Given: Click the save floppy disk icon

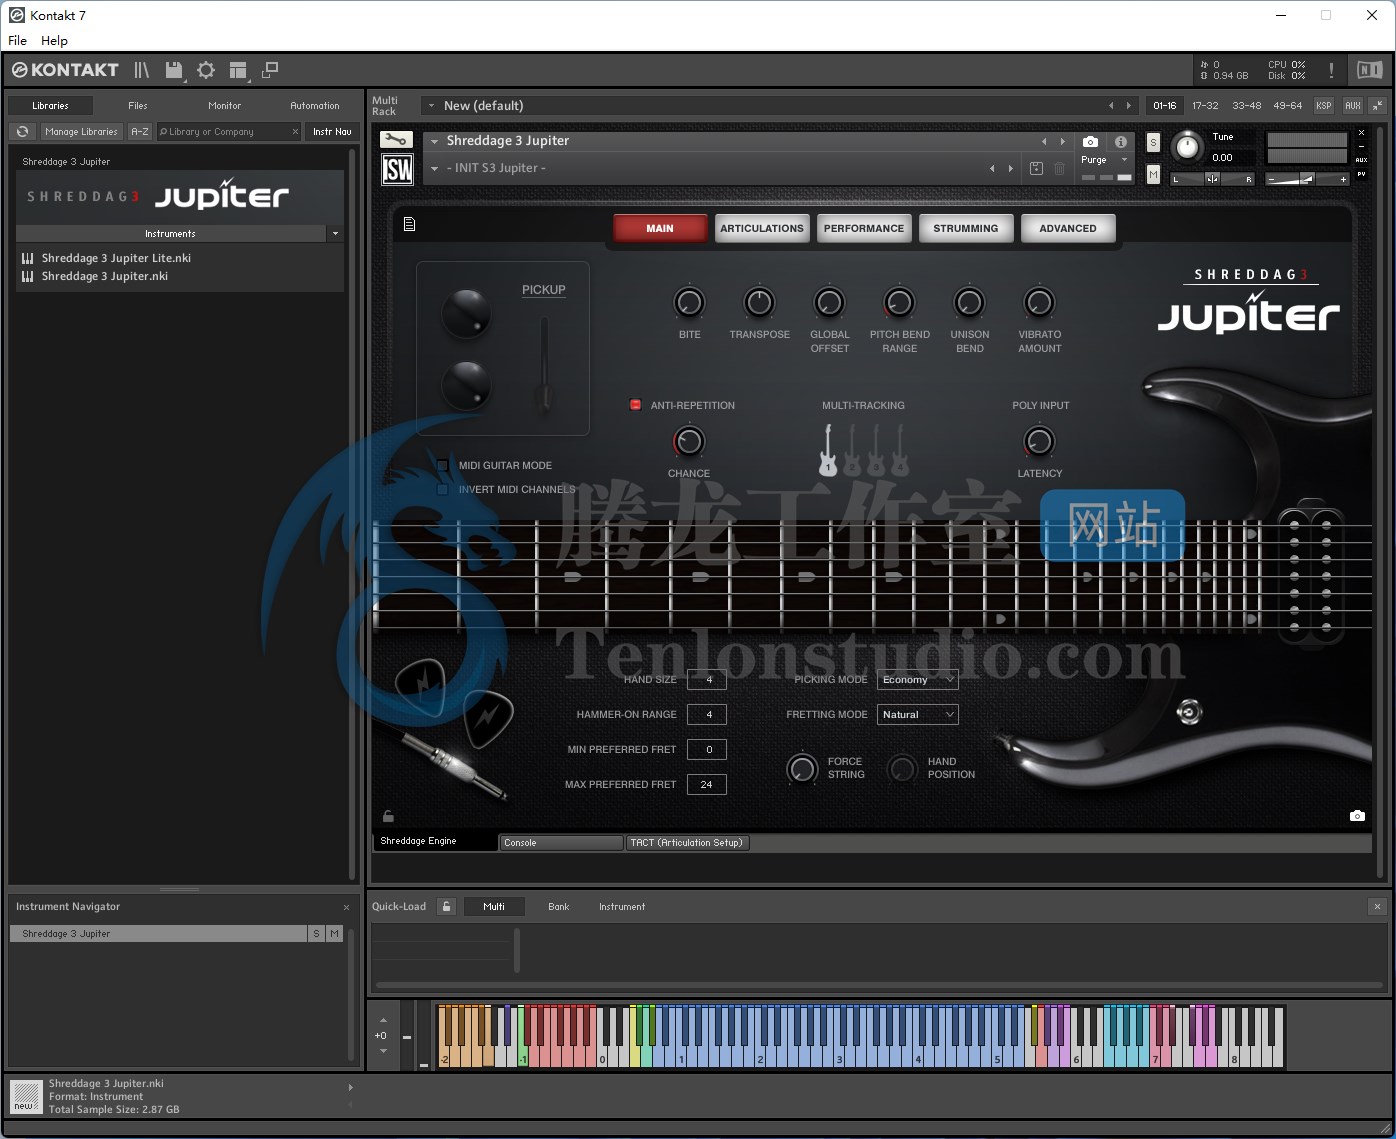Looking at the screenshot, I should 174,70.
